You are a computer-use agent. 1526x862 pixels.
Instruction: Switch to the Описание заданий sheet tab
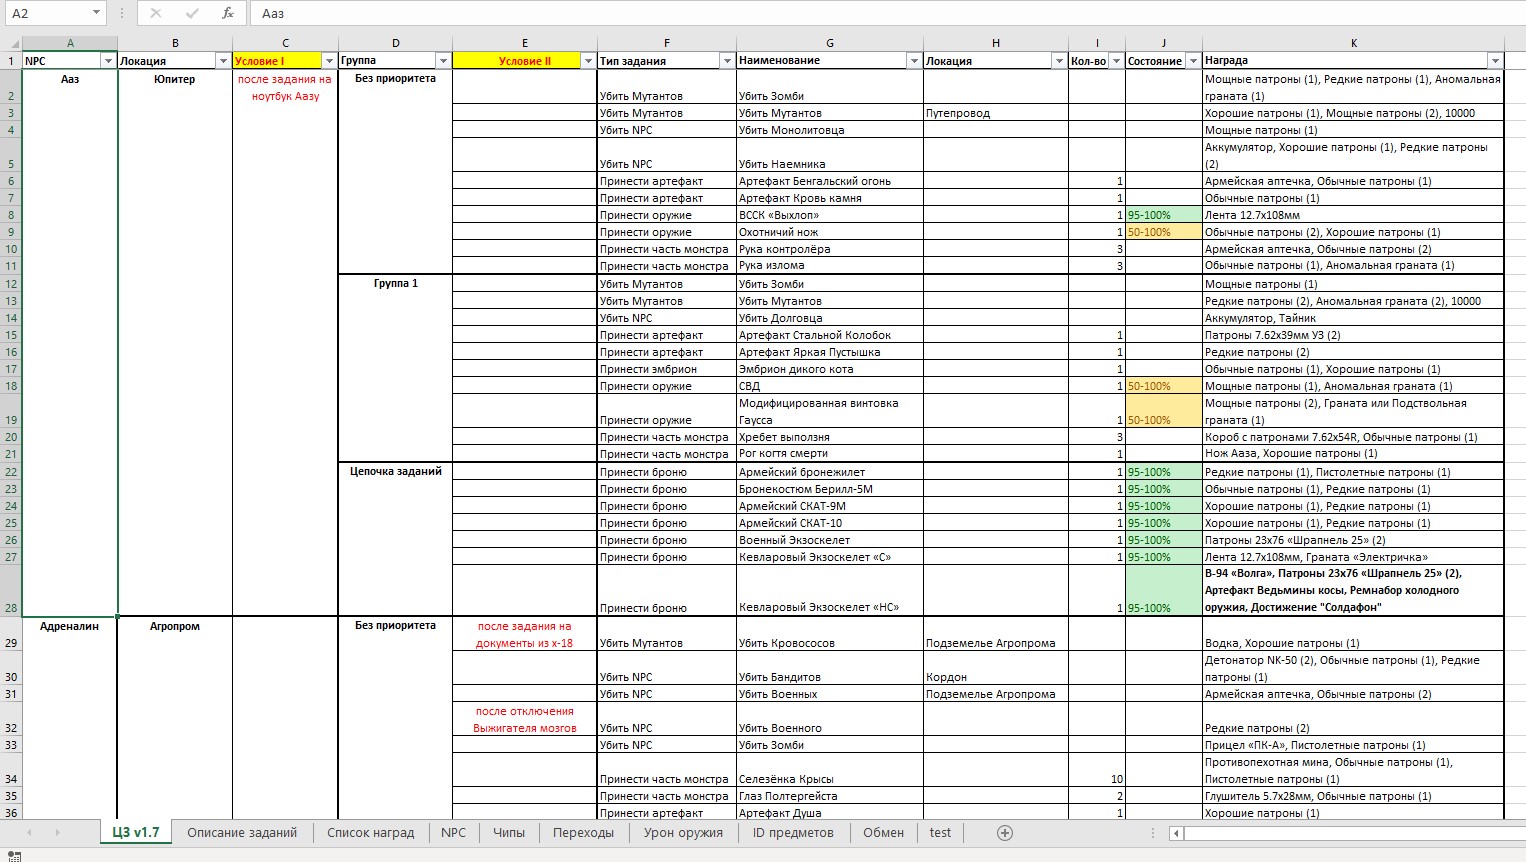coord(242,833)
